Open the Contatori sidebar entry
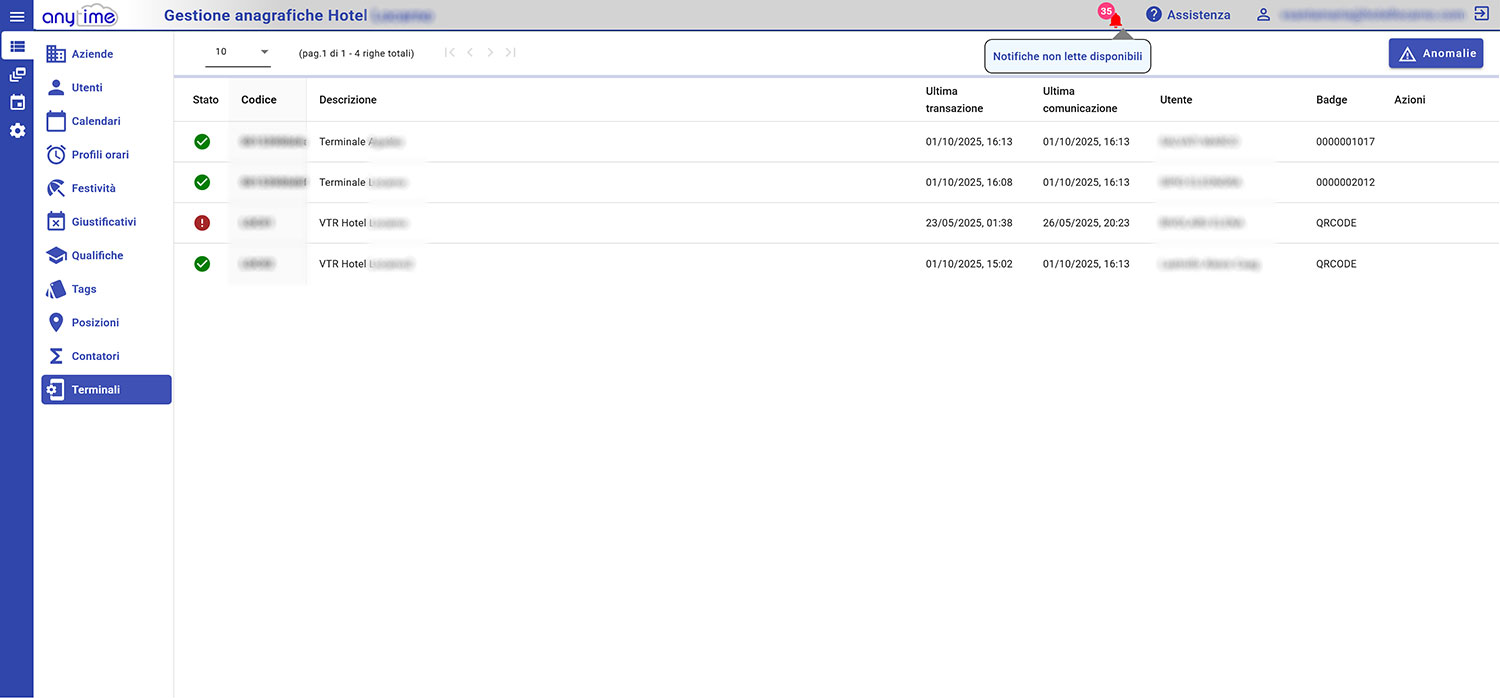Screen dimensions: 1500x698 [95, 356]
